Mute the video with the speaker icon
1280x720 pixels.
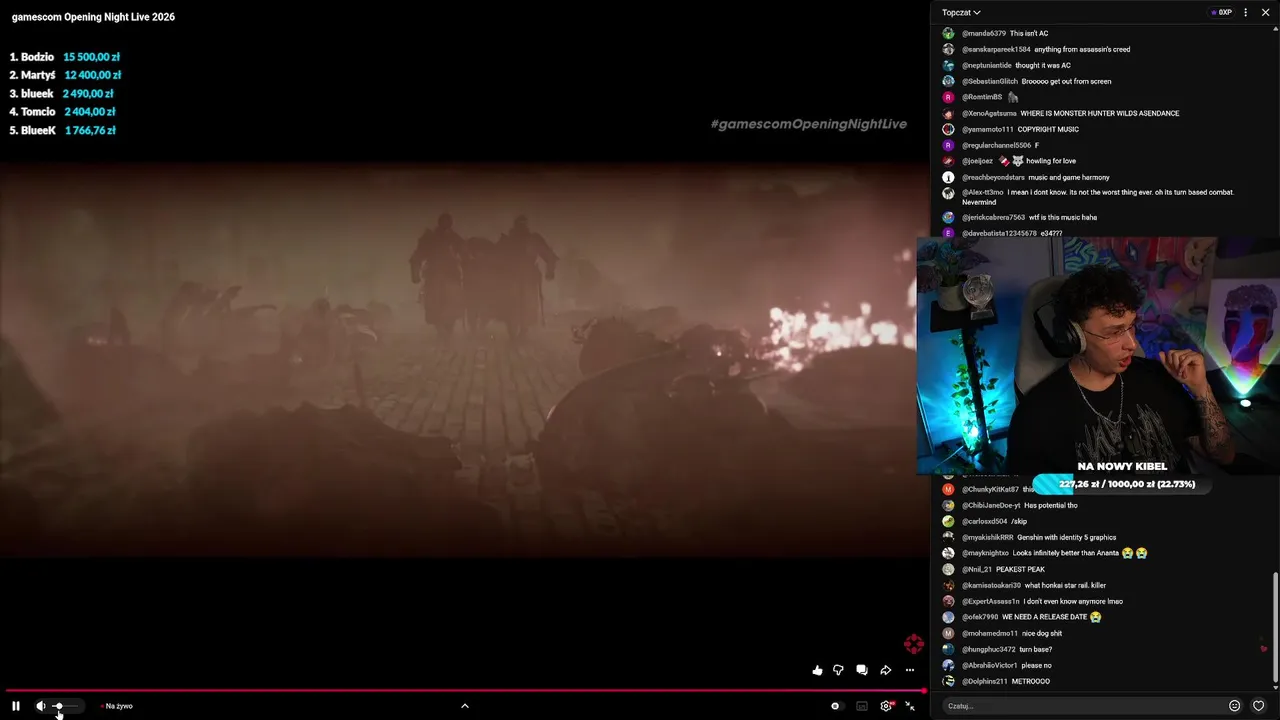click(x=41, y=706)
